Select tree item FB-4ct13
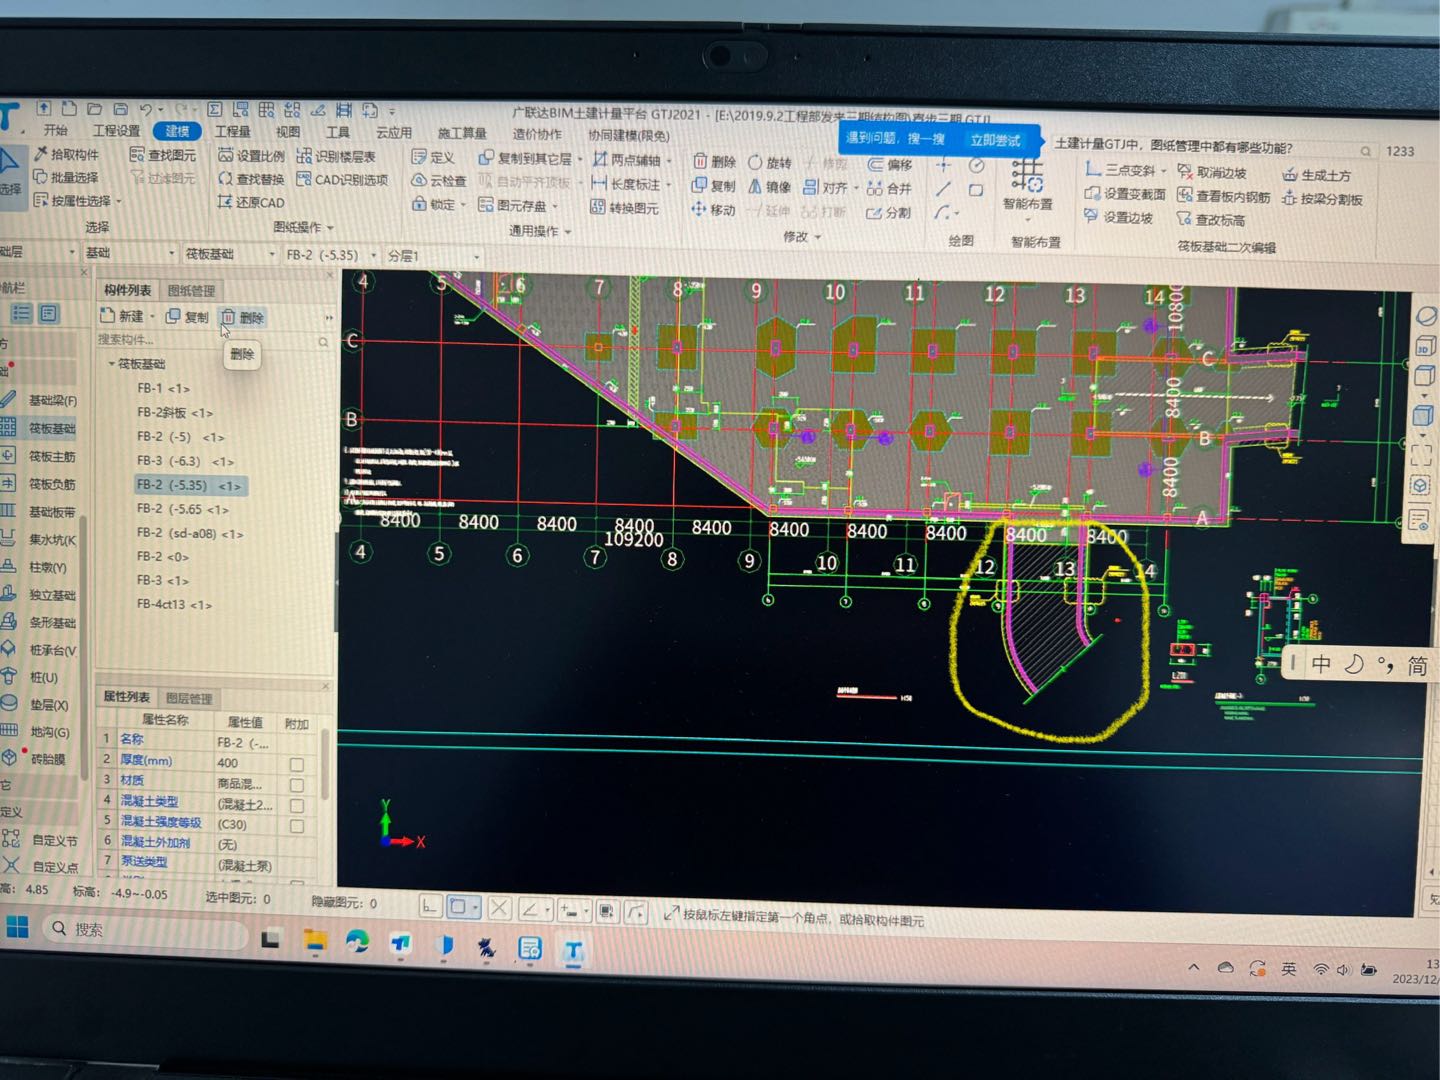This screenshot has height=1080, width=1440. [x=174, y=604]
